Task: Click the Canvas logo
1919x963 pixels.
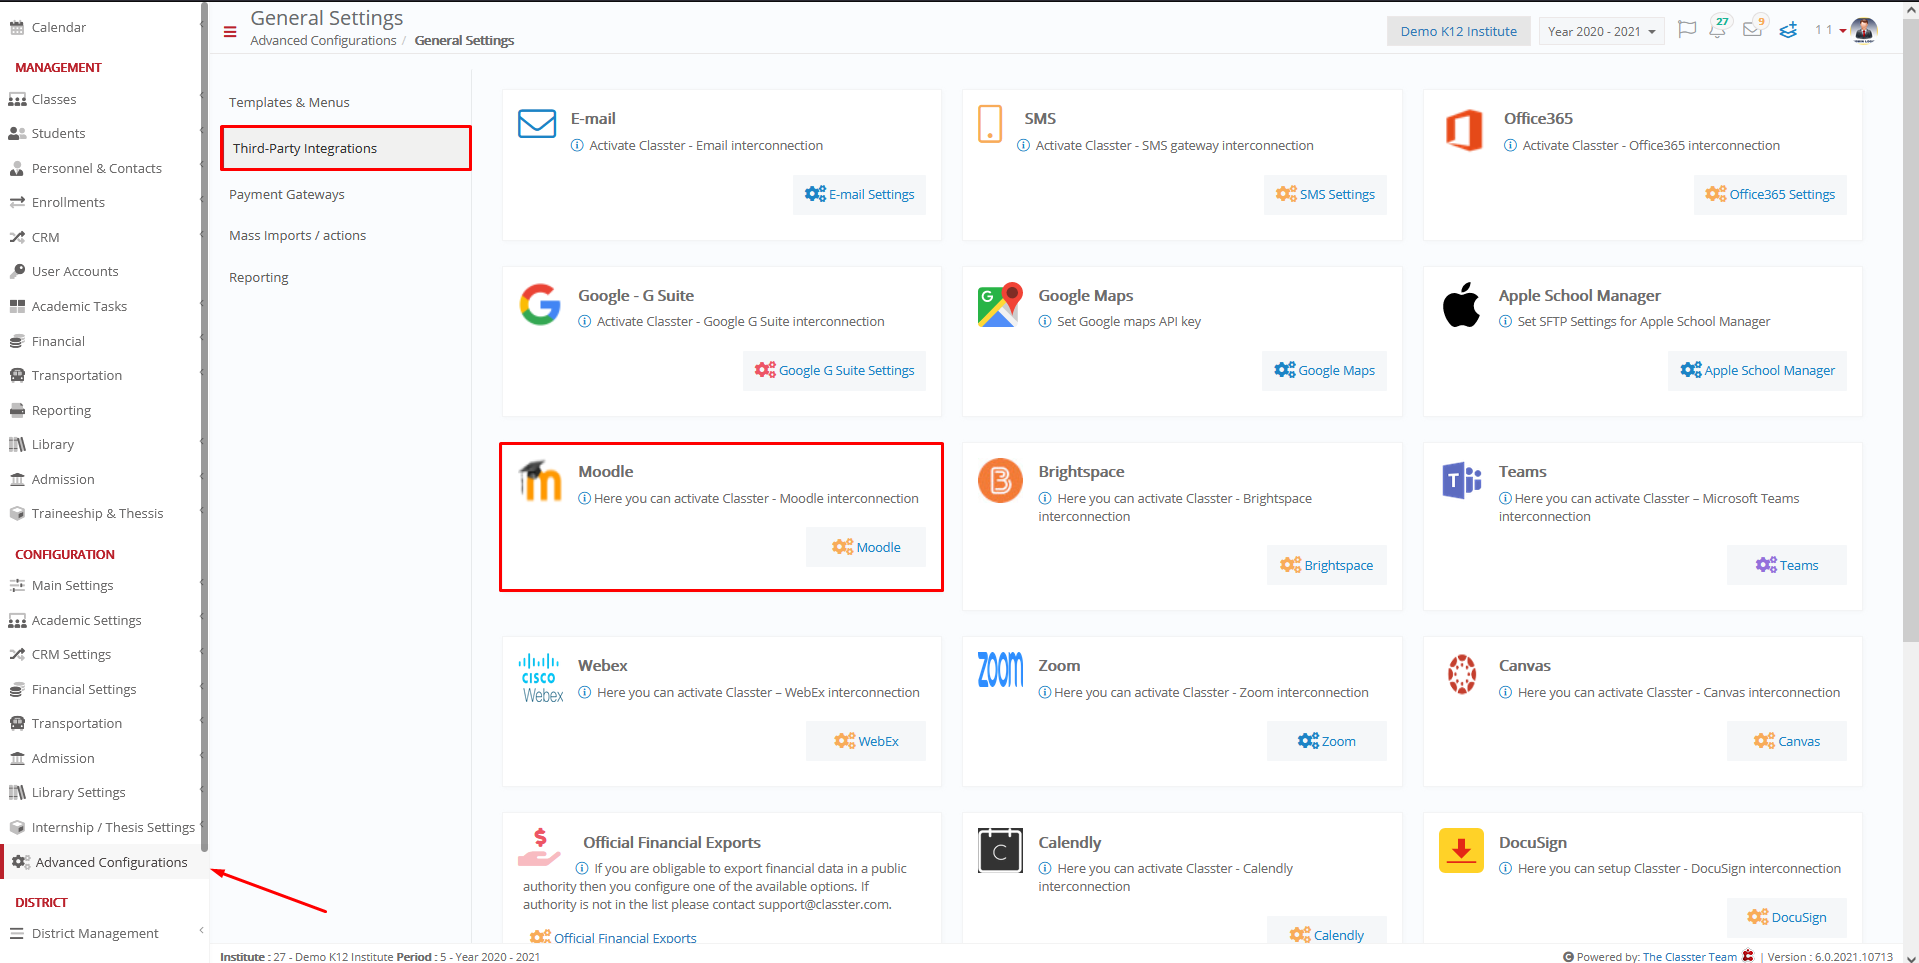Action: pos(1461,674)
